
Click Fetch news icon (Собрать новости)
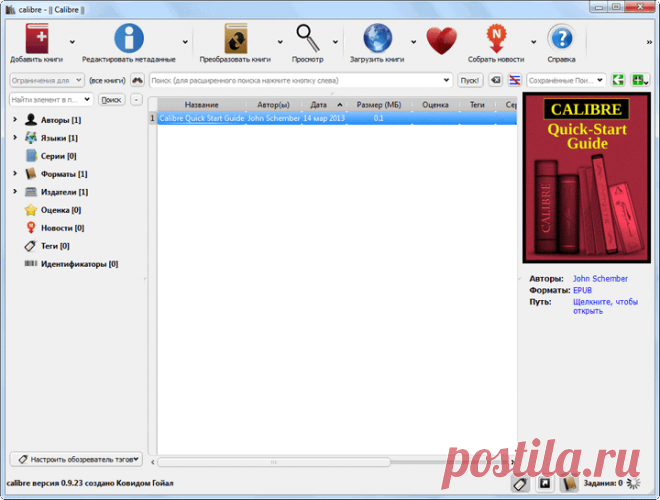496,39
